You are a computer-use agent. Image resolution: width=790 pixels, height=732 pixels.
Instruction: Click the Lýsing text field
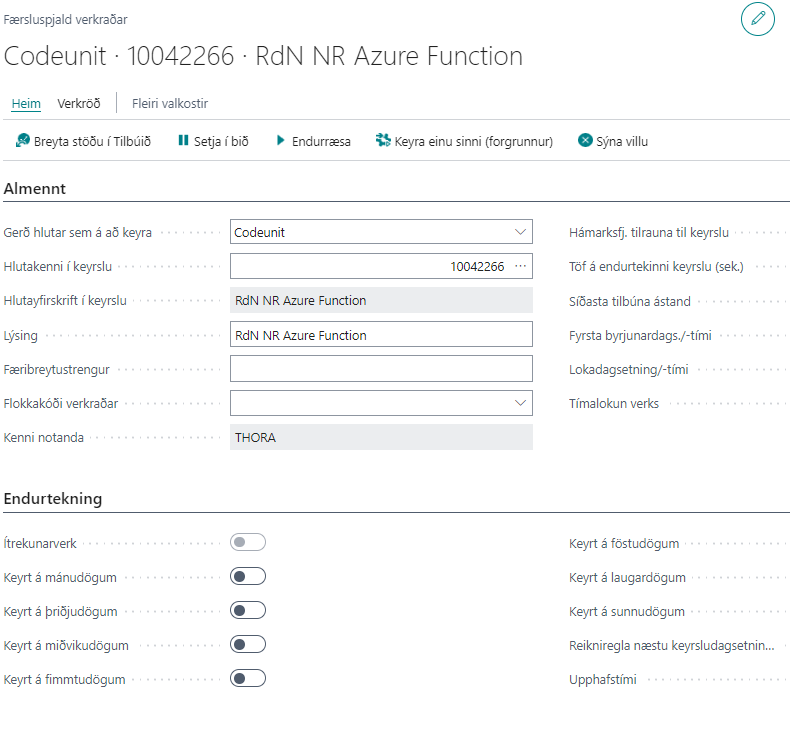380,335
